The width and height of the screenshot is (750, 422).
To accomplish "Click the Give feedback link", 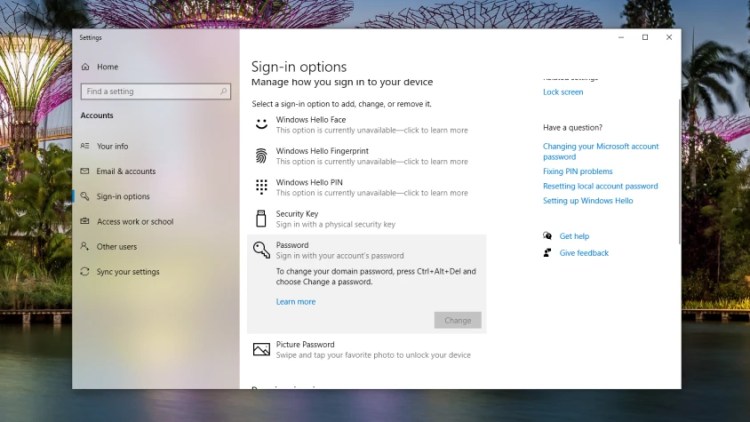I will pyautogui.click(x=584, y=253).
